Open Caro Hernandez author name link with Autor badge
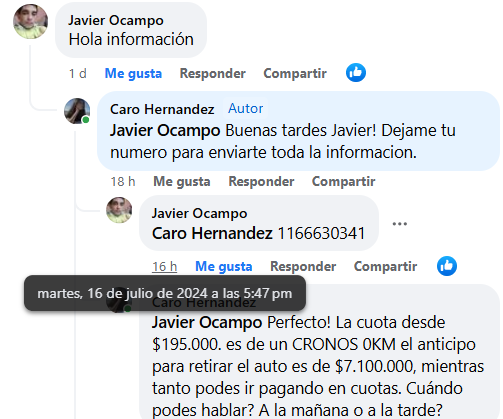503x419 pixels. 162,109
